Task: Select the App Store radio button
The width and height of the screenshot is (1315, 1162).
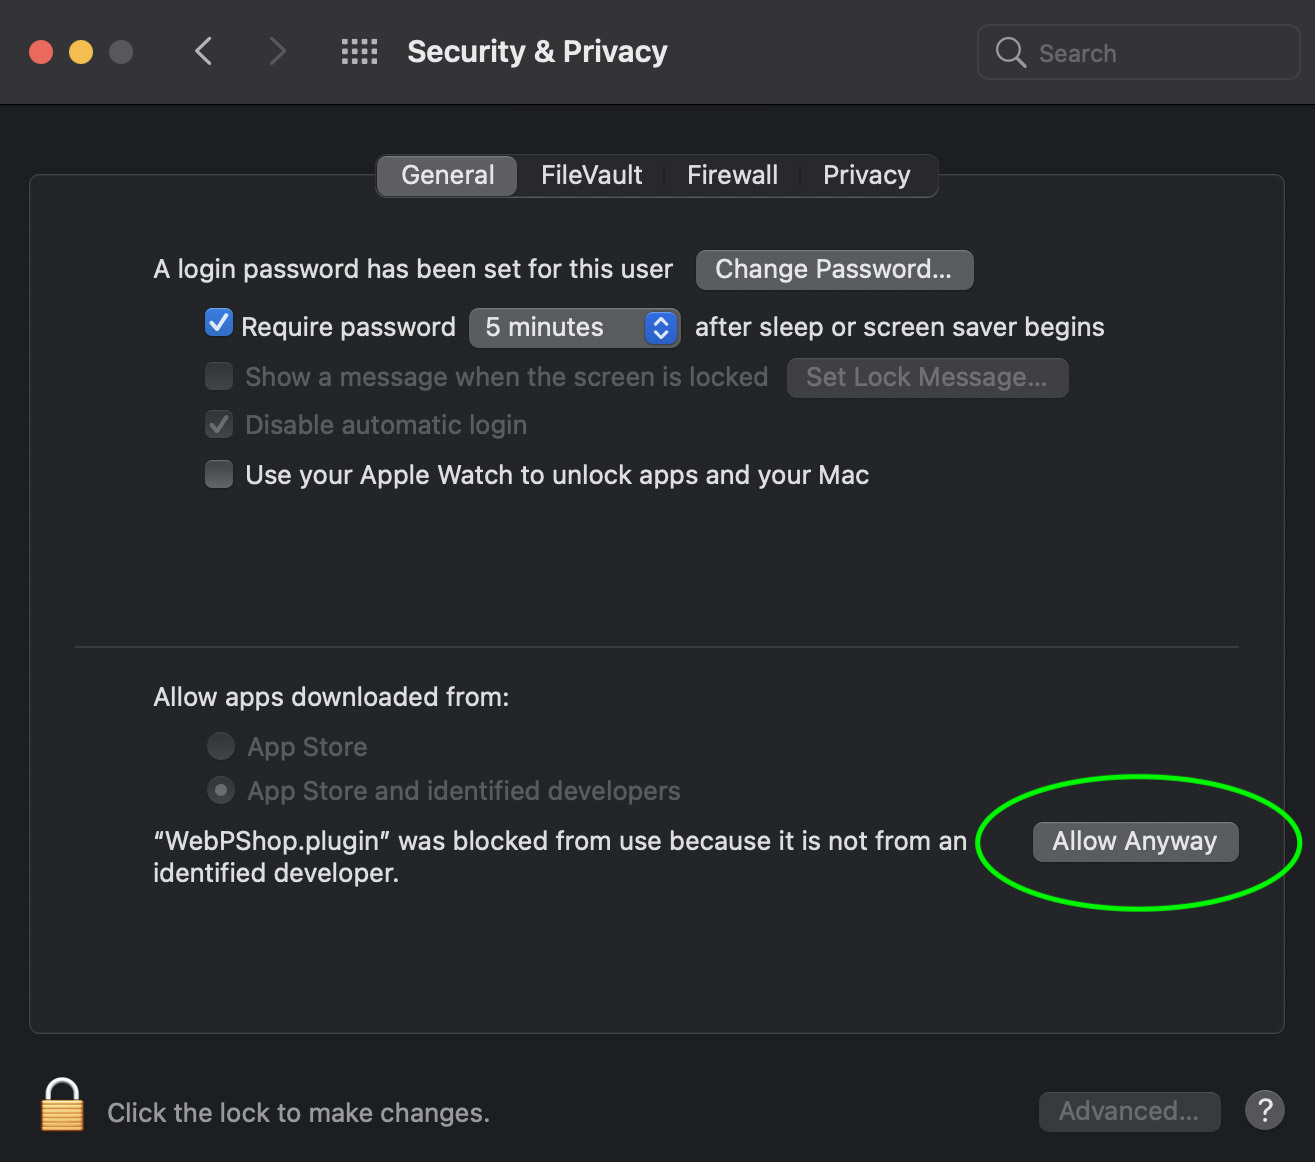Action: coord(220,746)
